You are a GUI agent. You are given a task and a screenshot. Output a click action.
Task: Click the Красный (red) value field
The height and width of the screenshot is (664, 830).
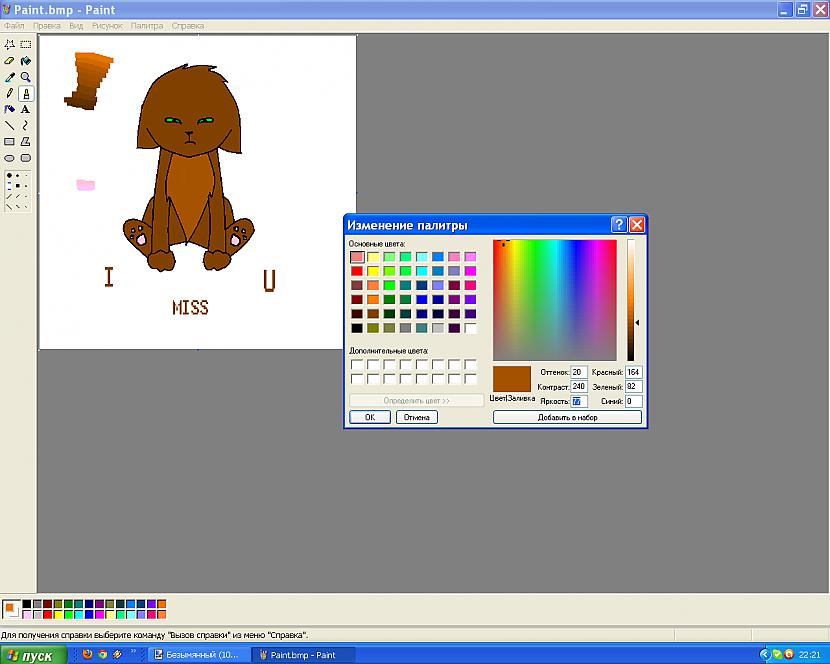(634, 372)
